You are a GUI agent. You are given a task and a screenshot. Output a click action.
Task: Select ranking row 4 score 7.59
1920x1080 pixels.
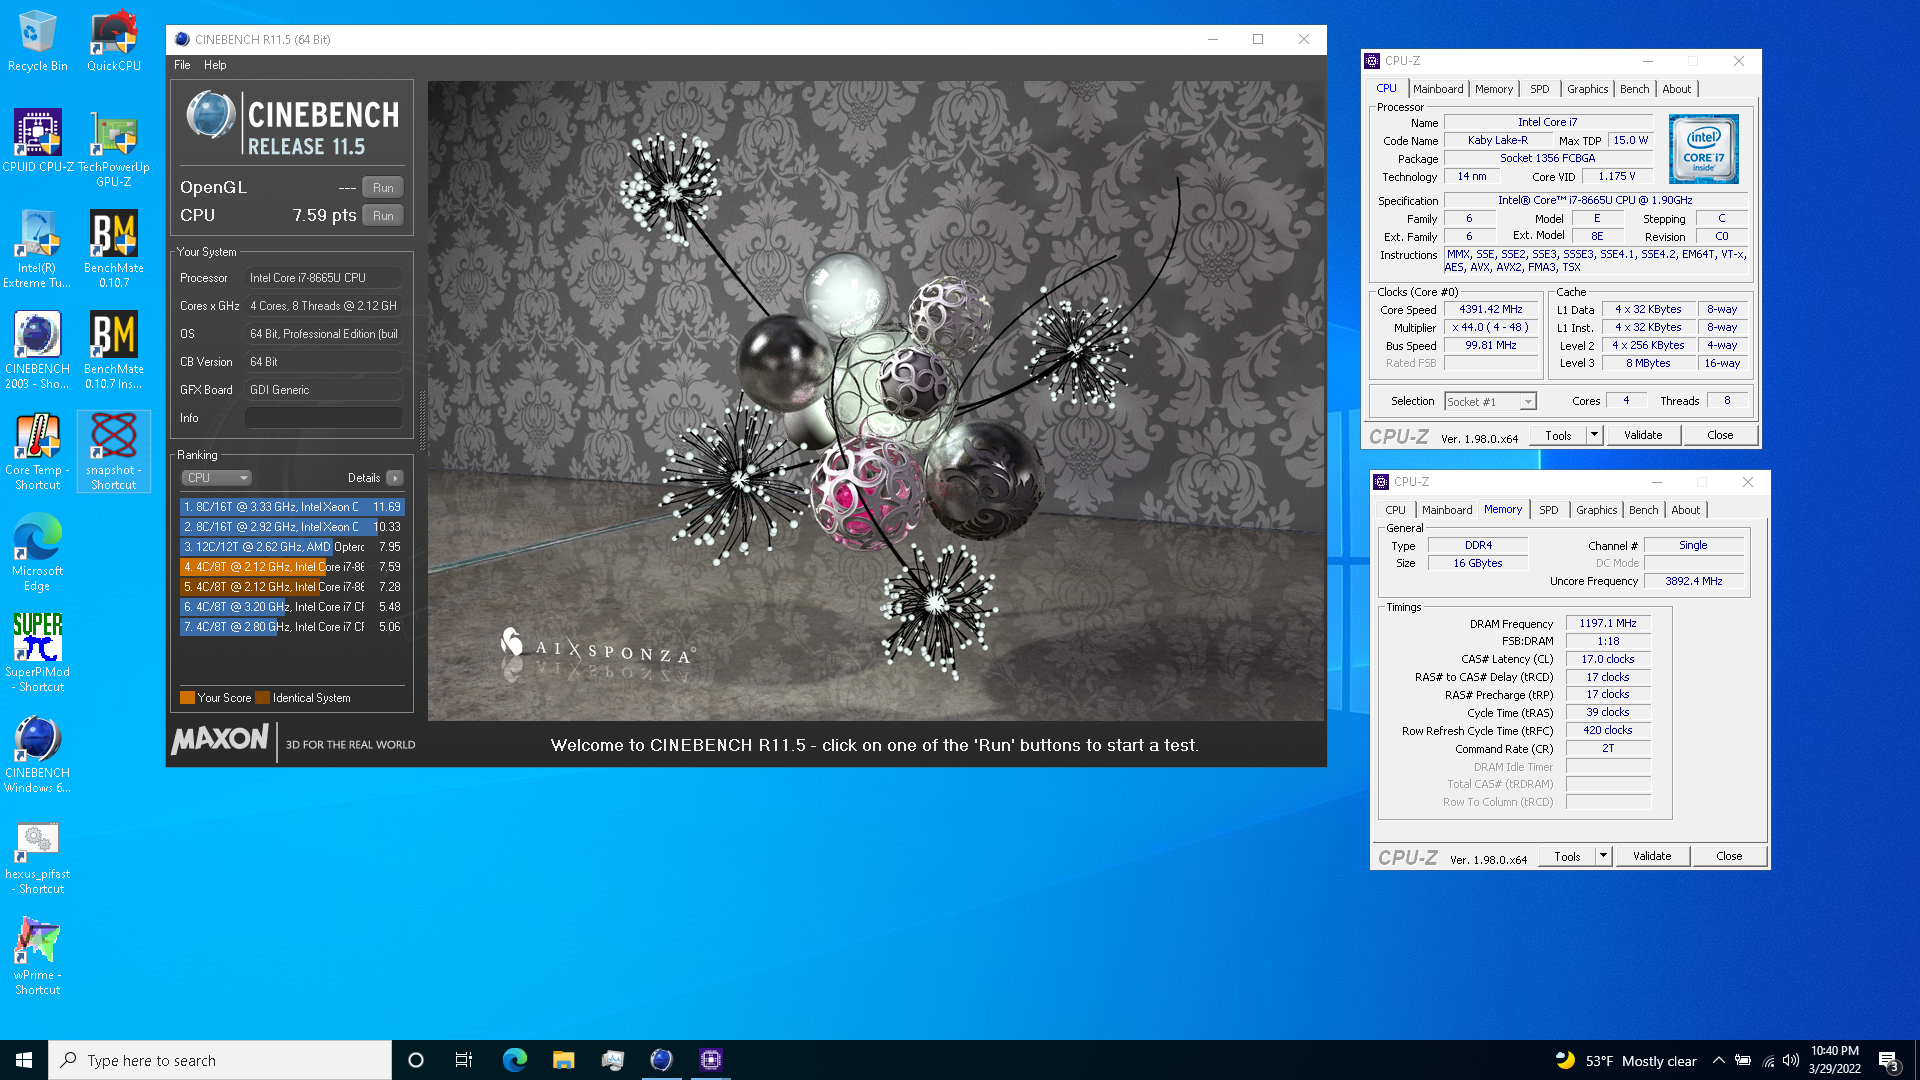(292, 567)
